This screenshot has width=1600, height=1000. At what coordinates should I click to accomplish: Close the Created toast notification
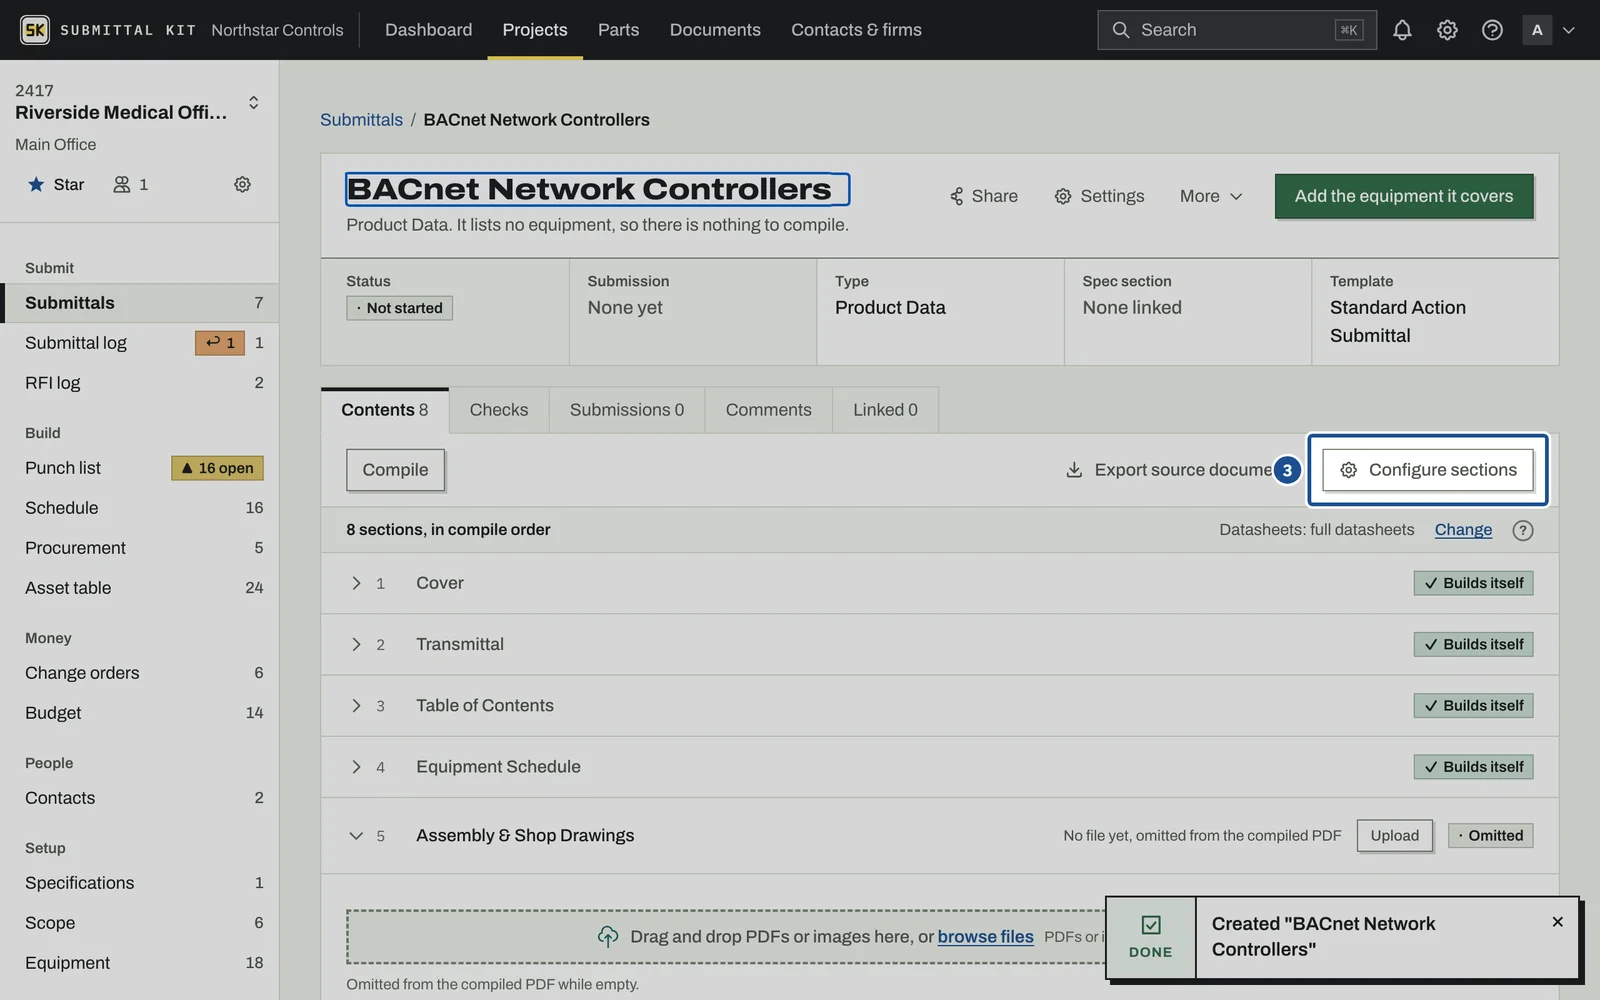click(x=1557, y=922)
